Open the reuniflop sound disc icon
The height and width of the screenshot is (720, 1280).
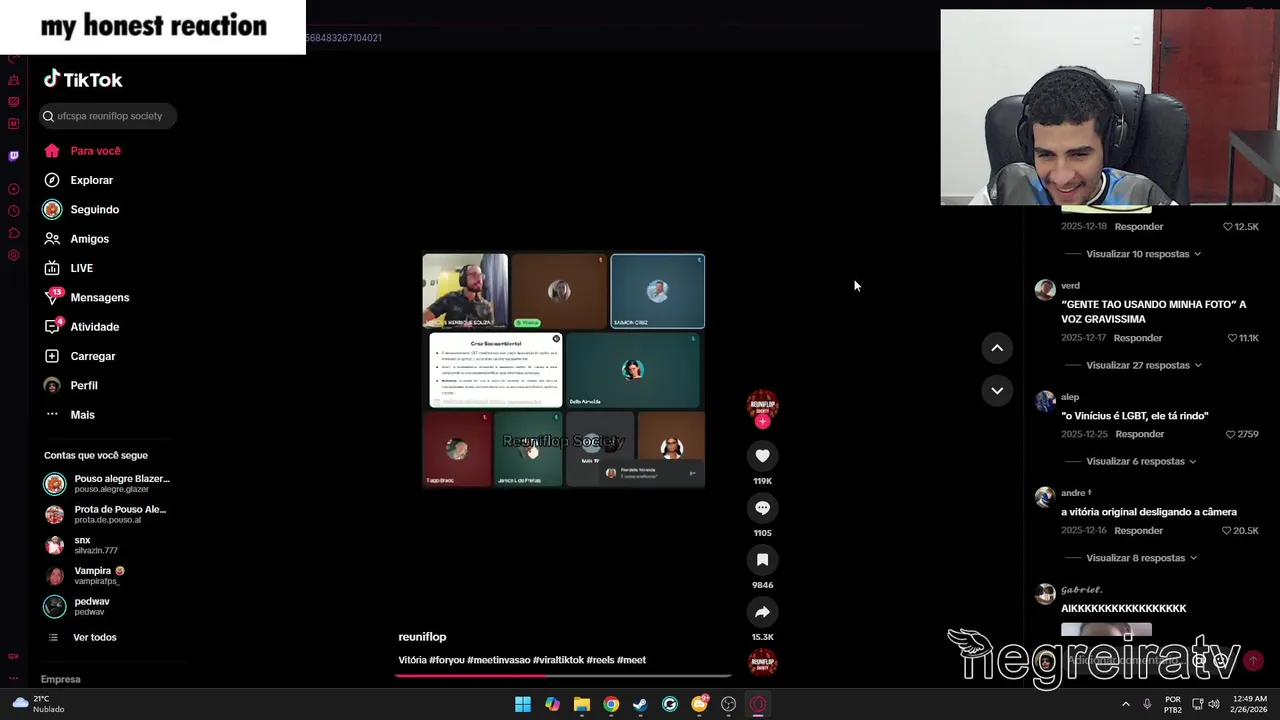[762, 662]
